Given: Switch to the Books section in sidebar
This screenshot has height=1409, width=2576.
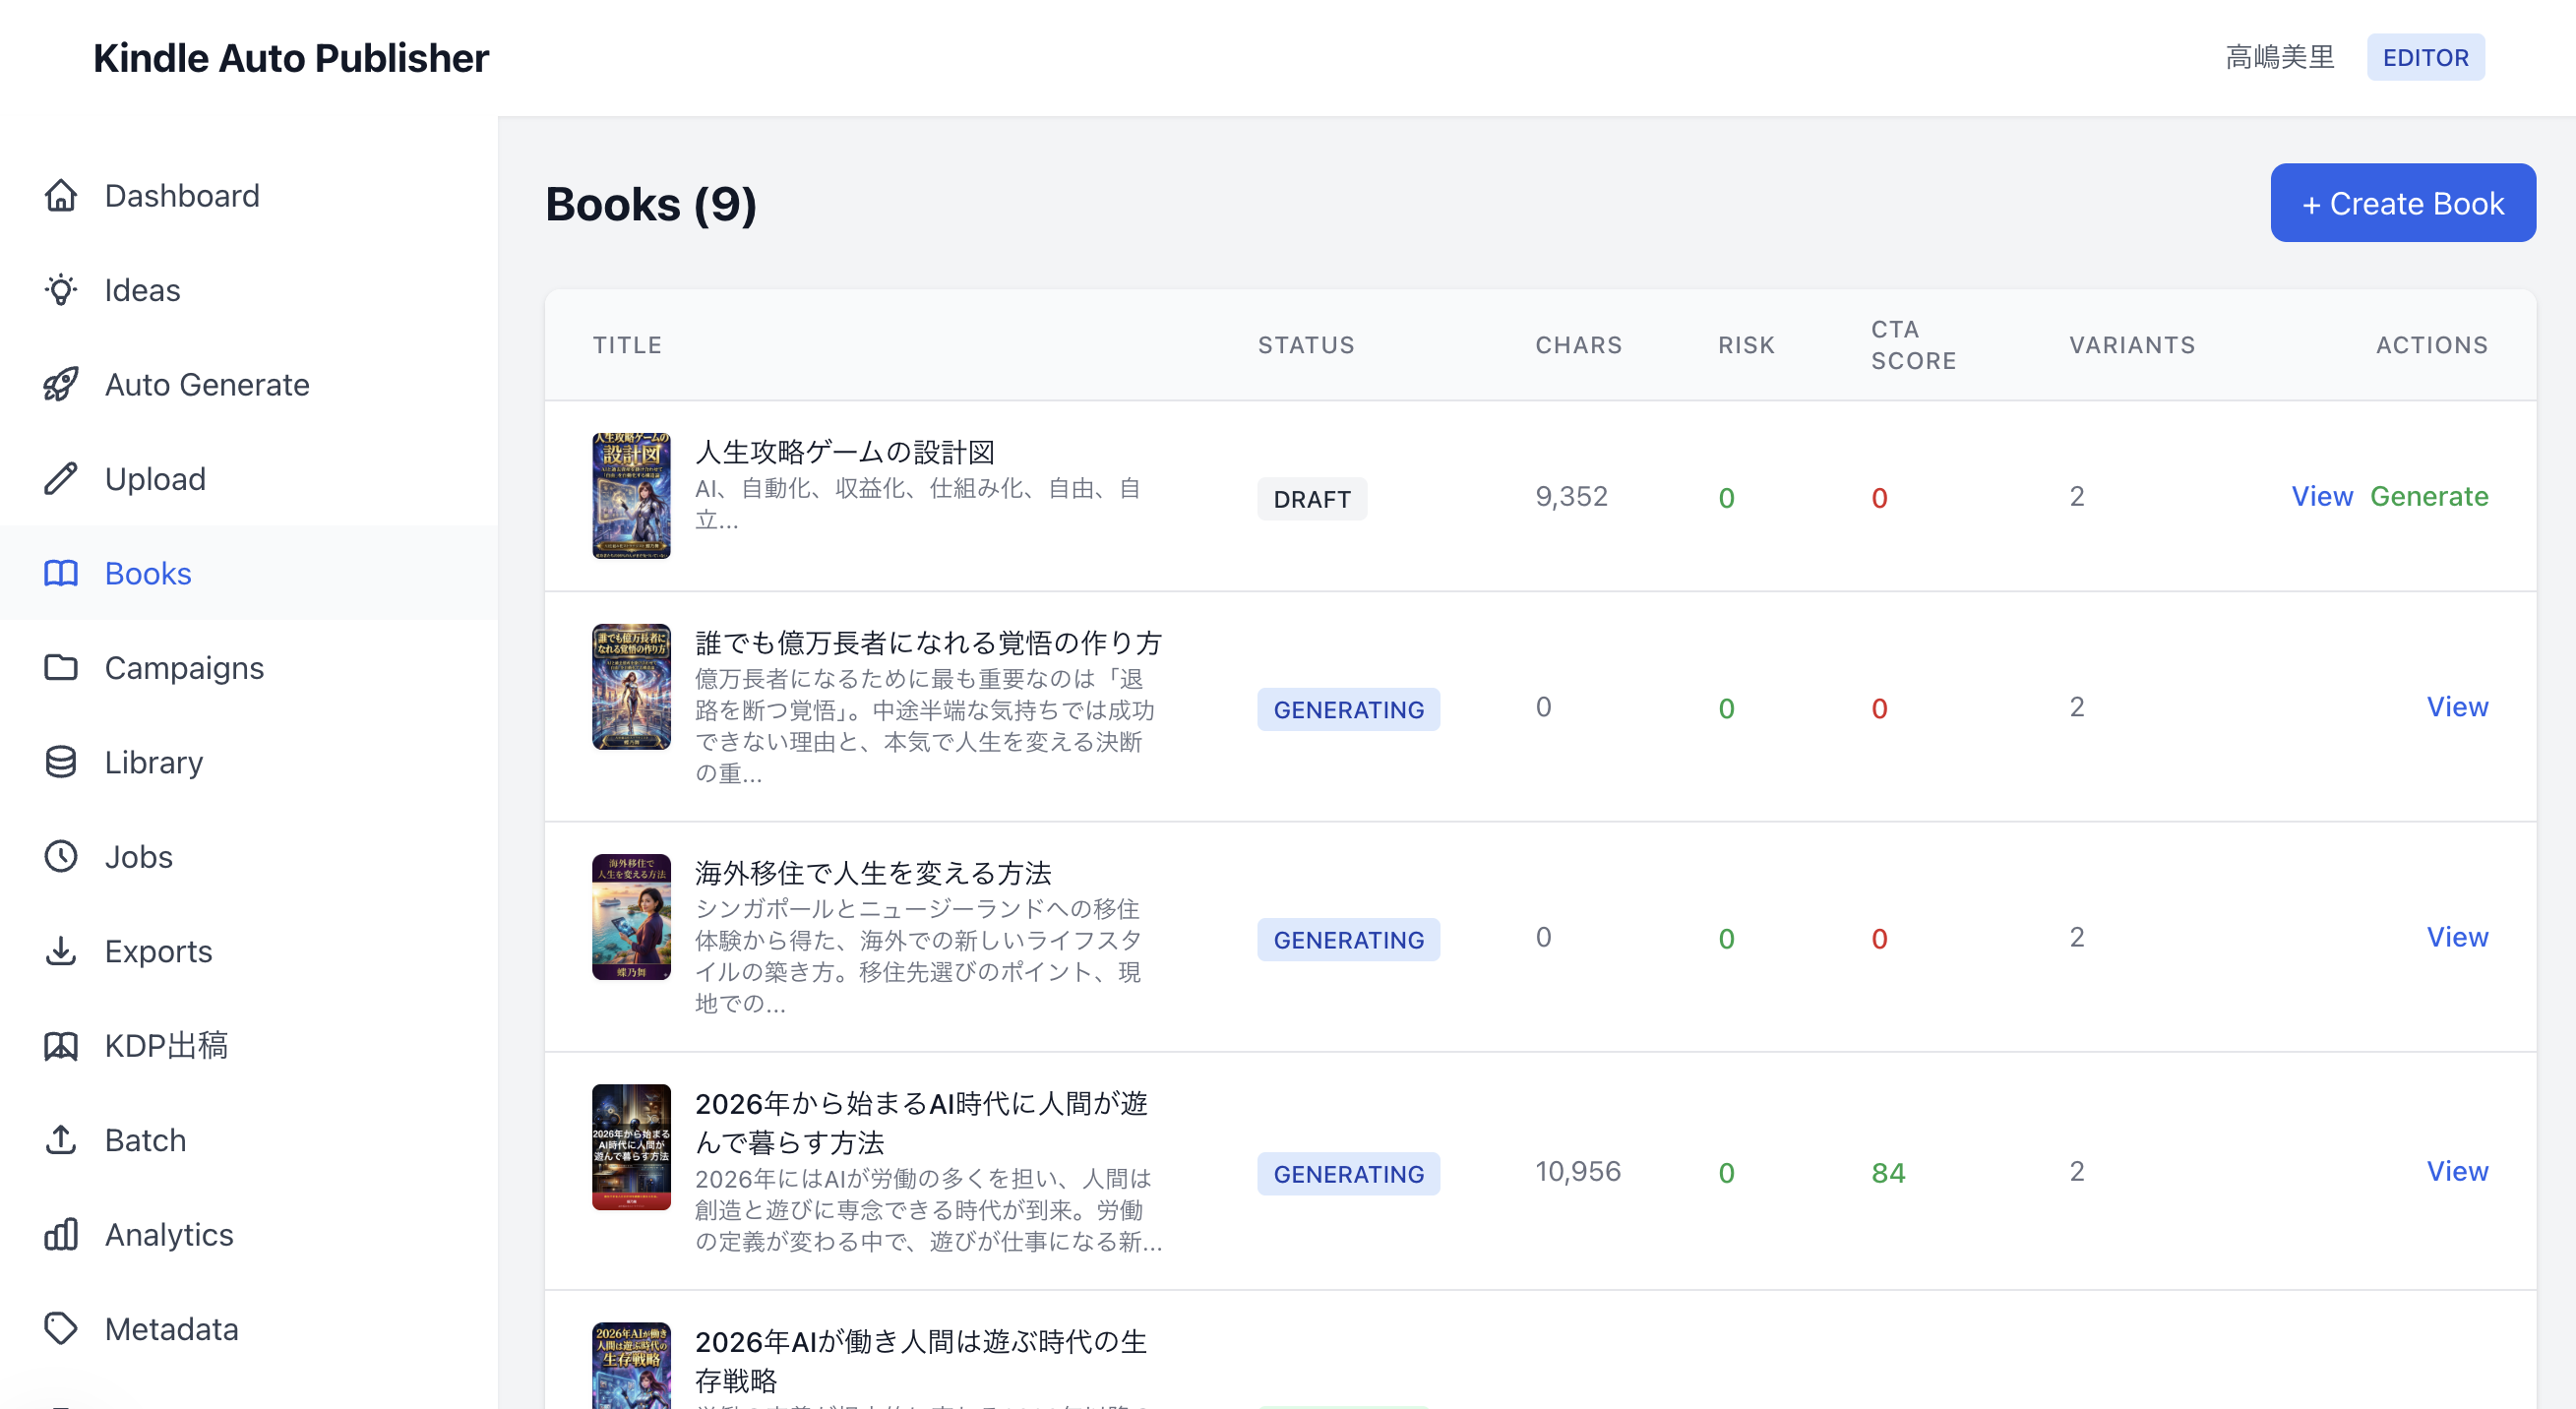Looking at the screenshot, I should tap(147, 573).
